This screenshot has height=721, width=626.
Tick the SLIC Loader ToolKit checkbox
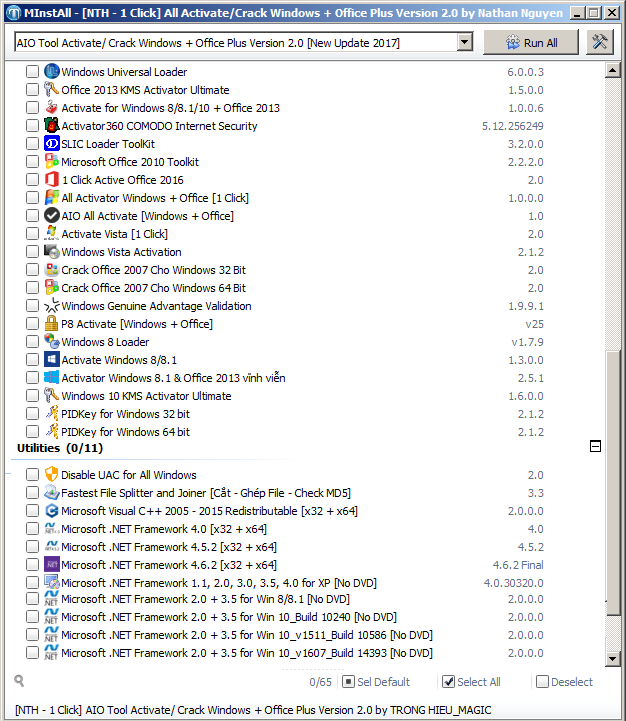32,143
